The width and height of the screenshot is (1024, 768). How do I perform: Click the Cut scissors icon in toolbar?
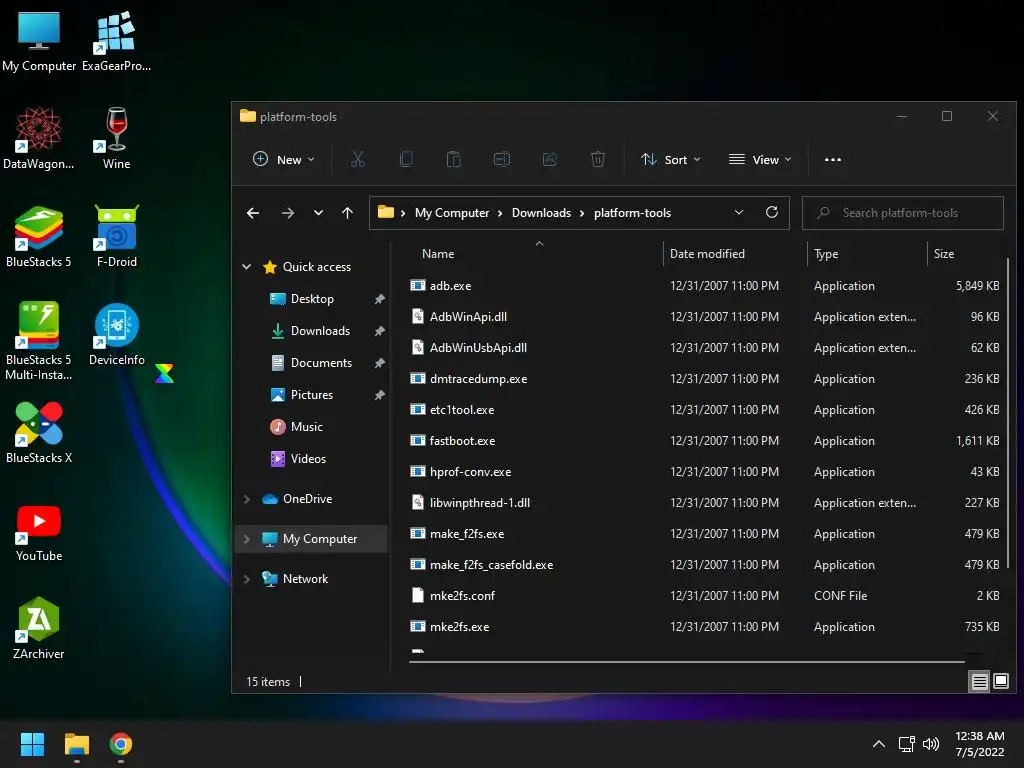click(x=357, y=159)
